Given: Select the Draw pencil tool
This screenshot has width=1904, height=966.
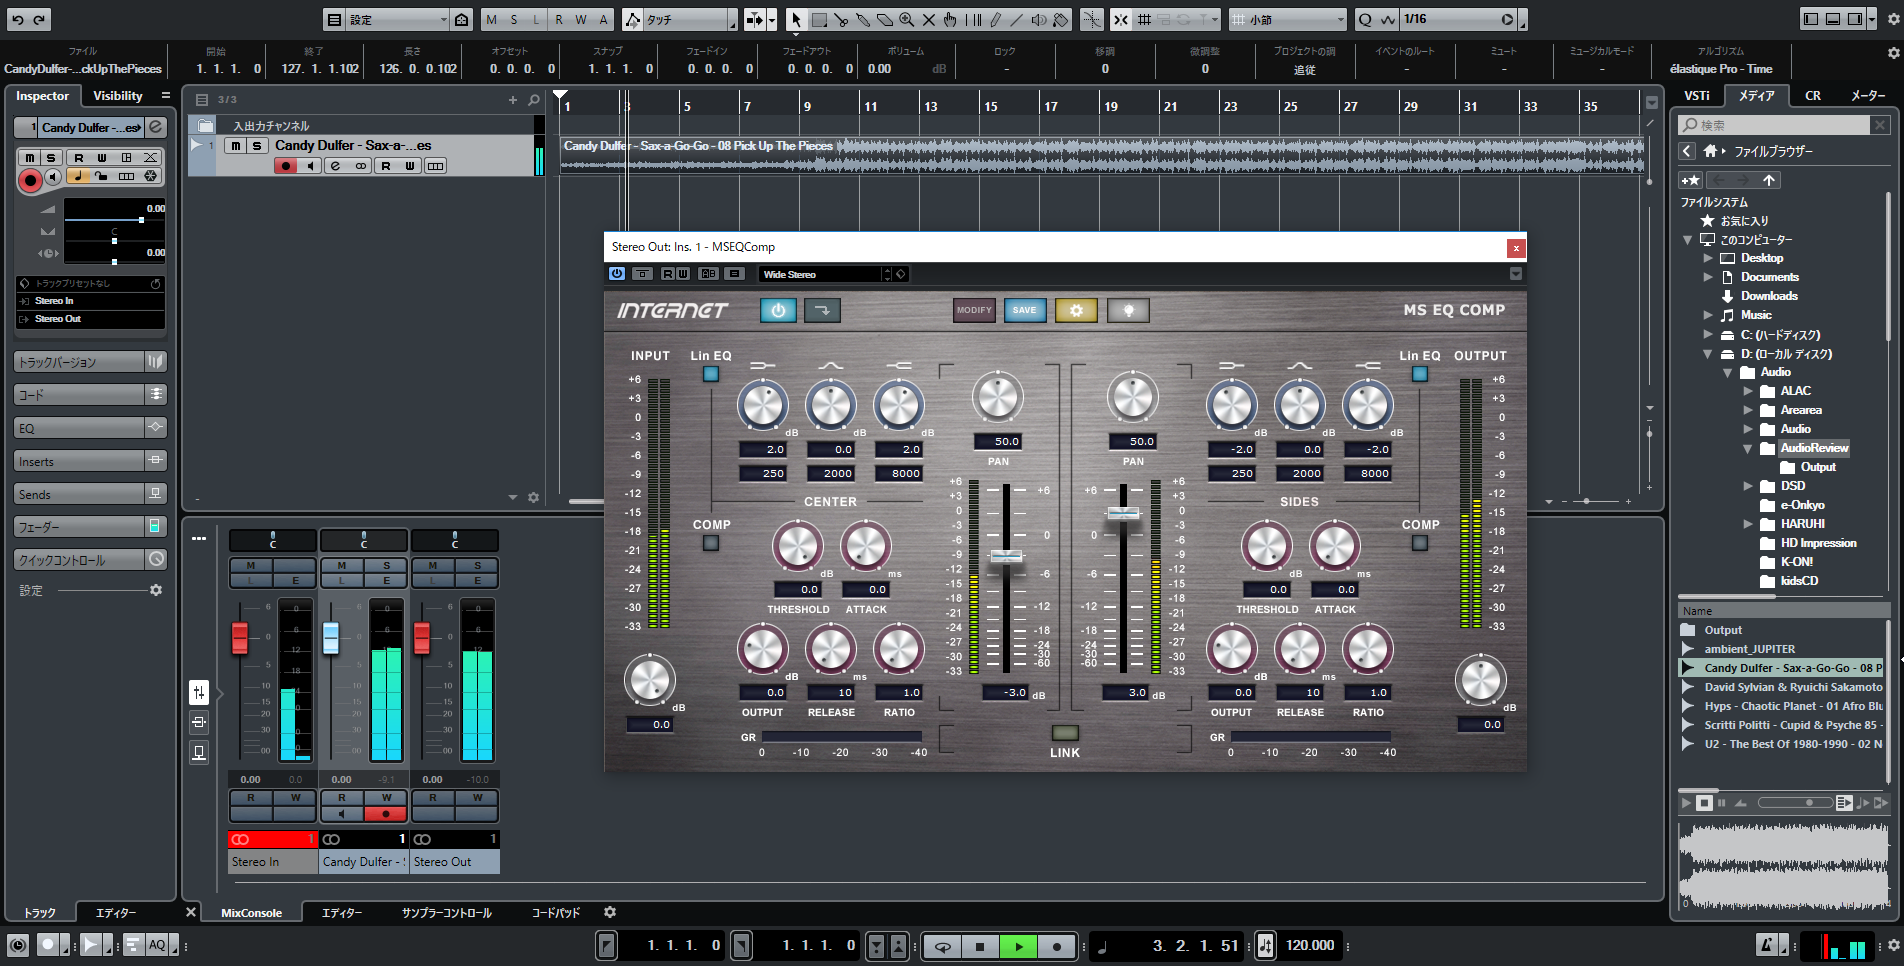Looking at the screenshot, I should [995, 19].
